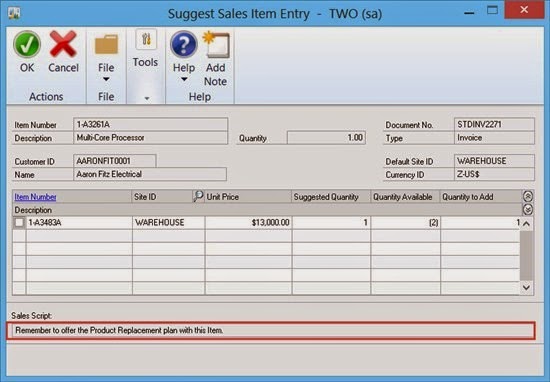Screen dimensions: 550x382
Task: Click the Item Number field 1-A3261A
Action: coord(150,125)
